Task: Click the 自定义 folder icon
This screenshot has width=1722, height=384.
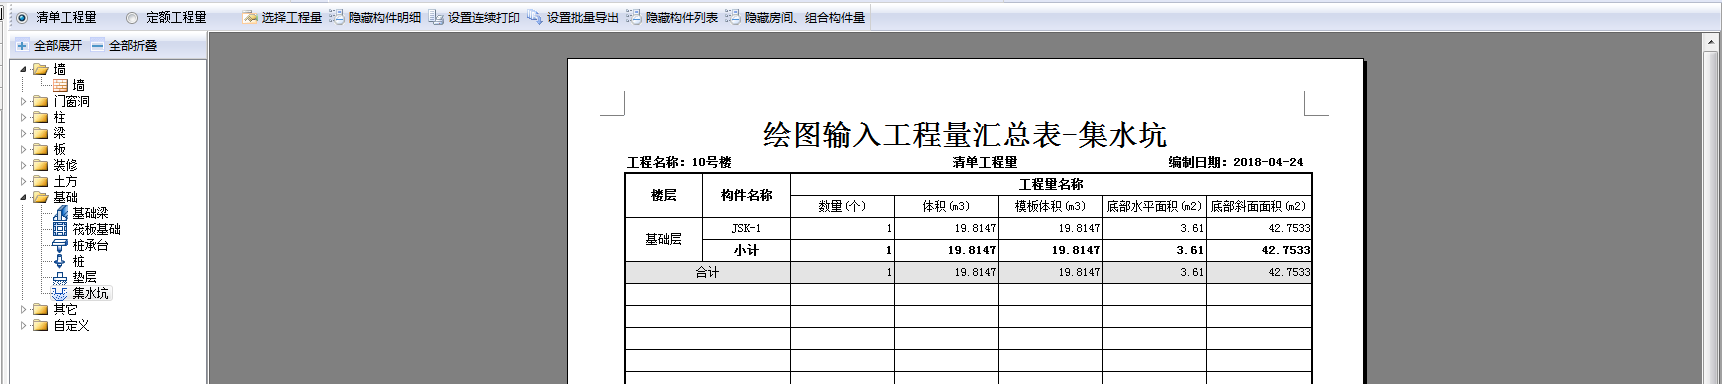Action: (x=40, y=325)
